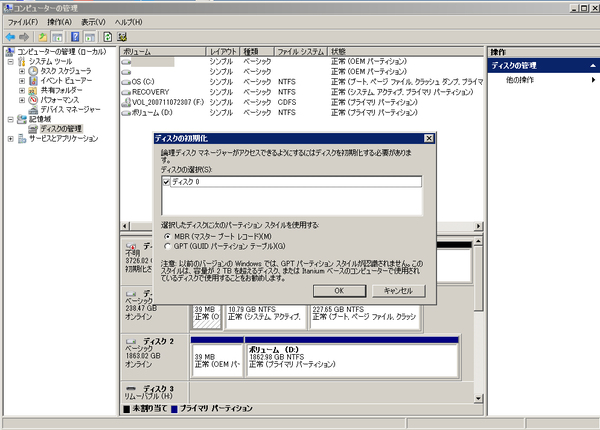Close the ディスクの初期化 dialog

[429, 138]
